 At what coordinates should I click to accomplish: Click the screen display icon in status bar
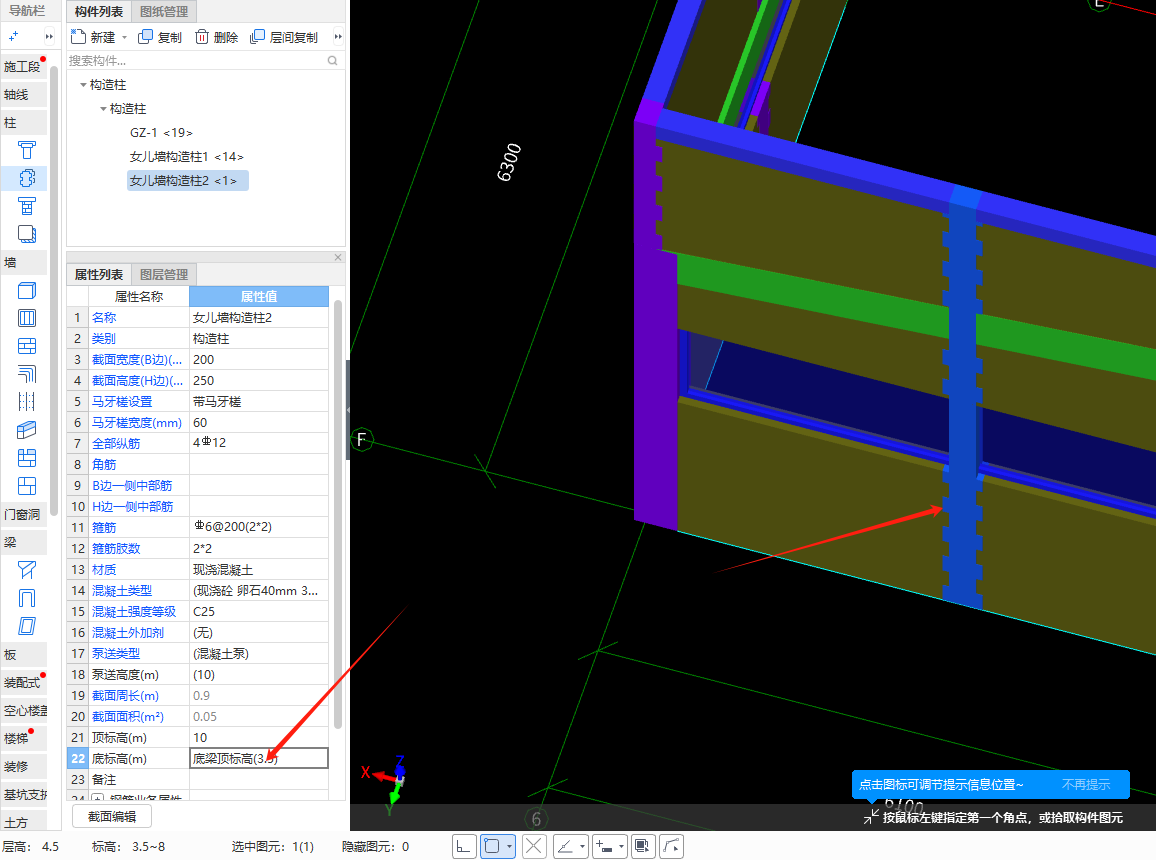click(x=643, y=846)
